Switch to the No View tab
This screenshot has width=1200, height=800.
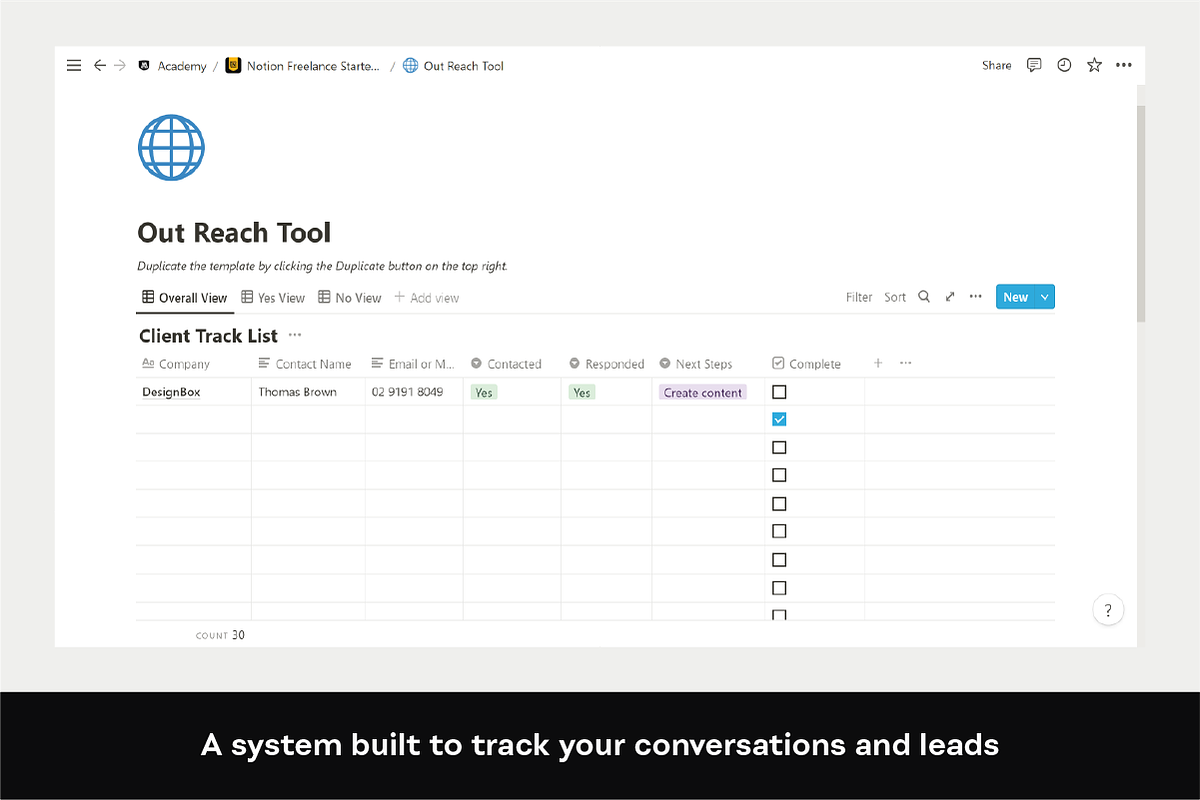(x=350, y=298)
